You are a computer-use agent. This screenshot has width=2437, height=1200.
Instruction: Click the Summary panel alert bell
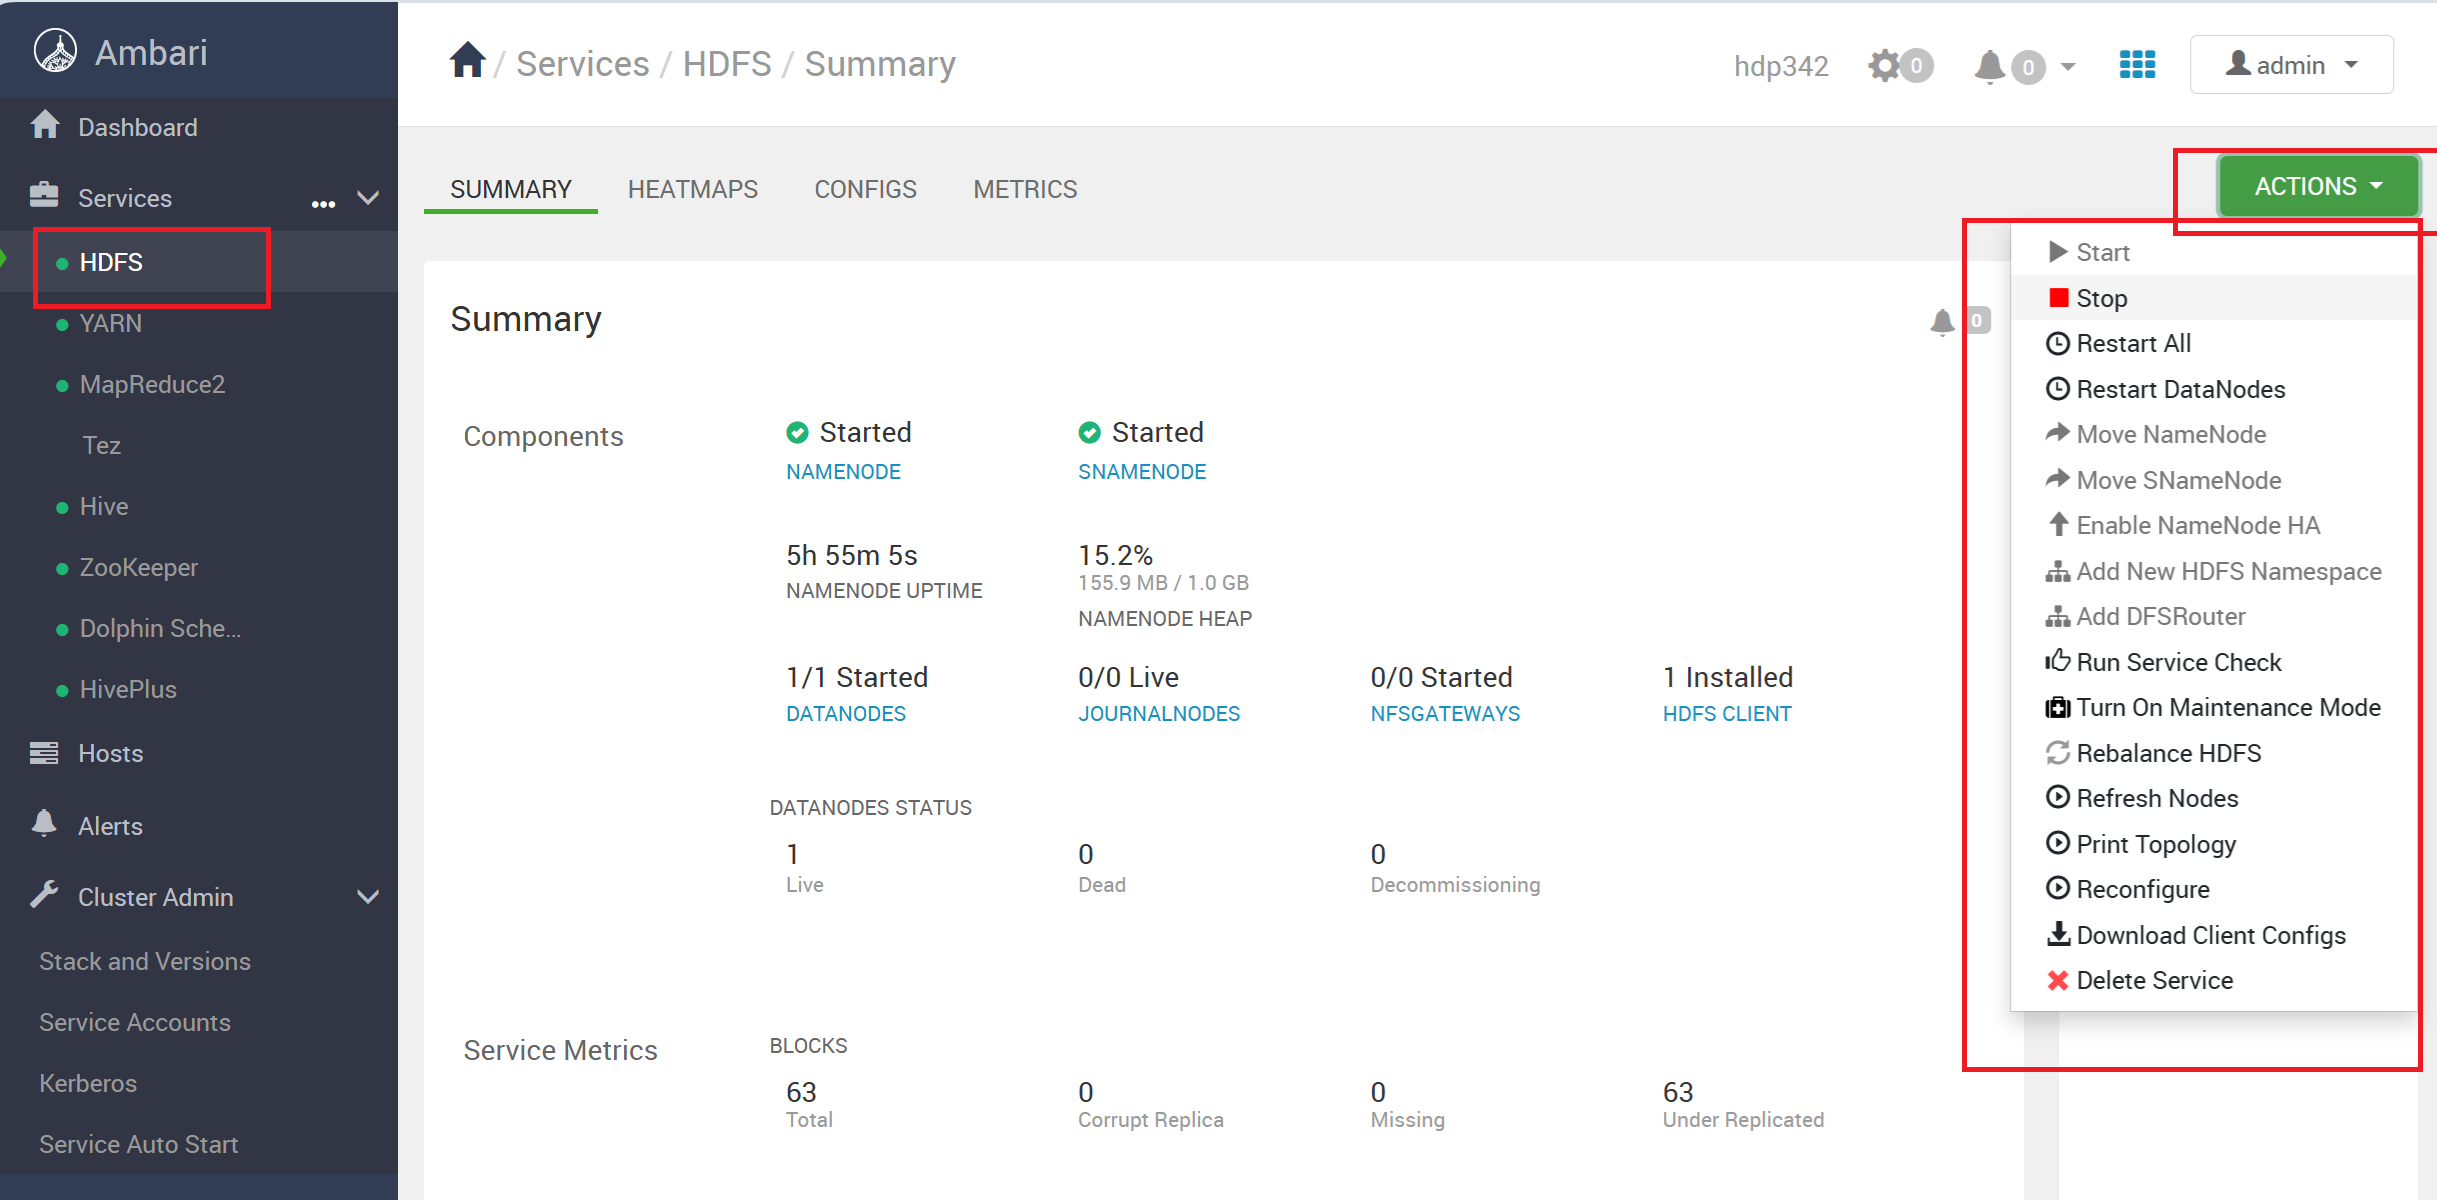coord(1942,321)
